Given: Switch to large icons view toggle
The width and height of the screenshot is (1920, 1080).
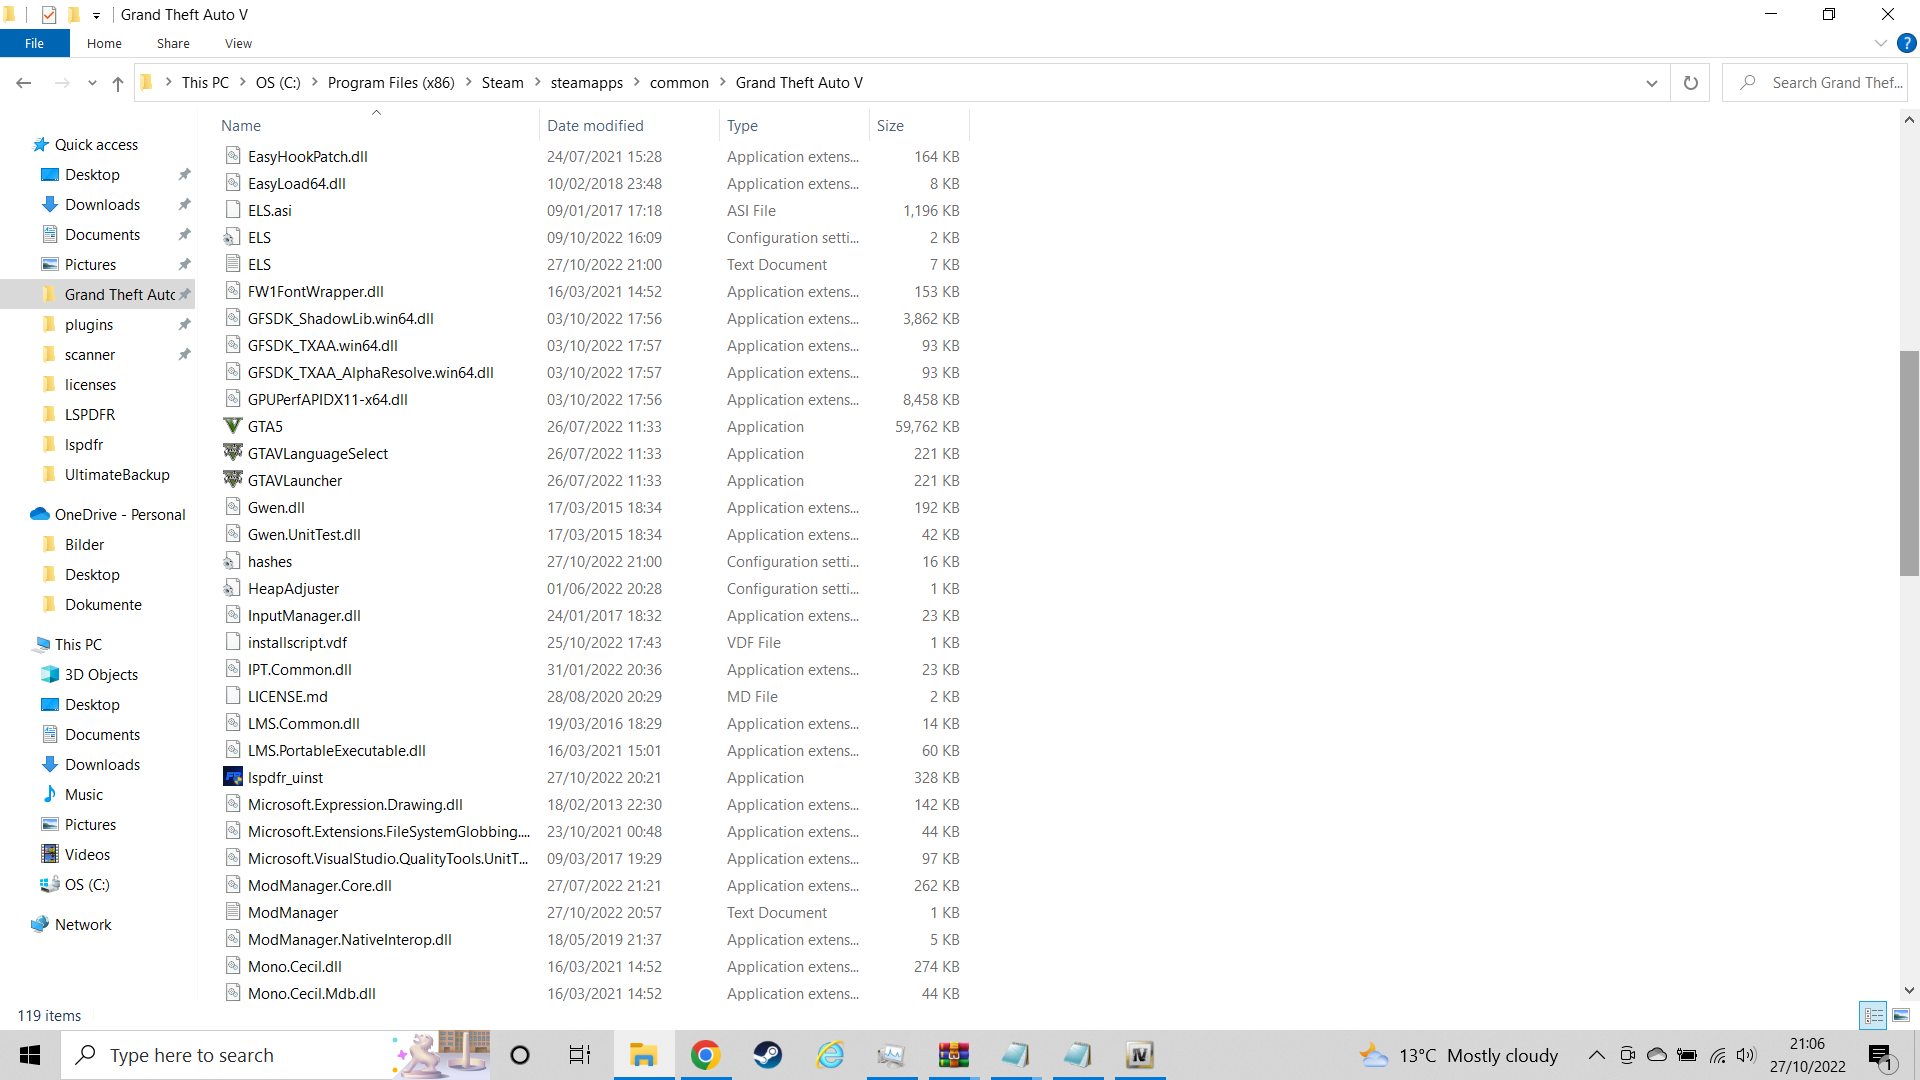Looking at the screenshot, I should click(x=1901, y=1015).
